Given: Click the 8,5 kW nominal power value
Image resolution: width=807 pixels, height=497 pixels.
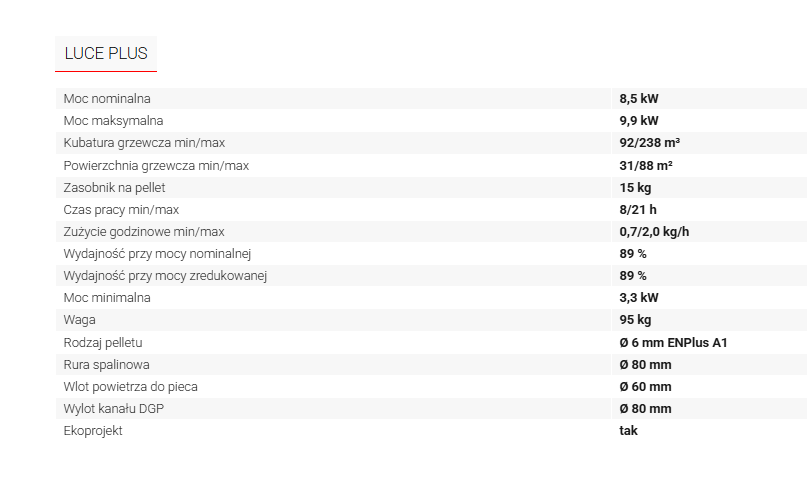Looking at the screenshot, I should pos(639,99).
